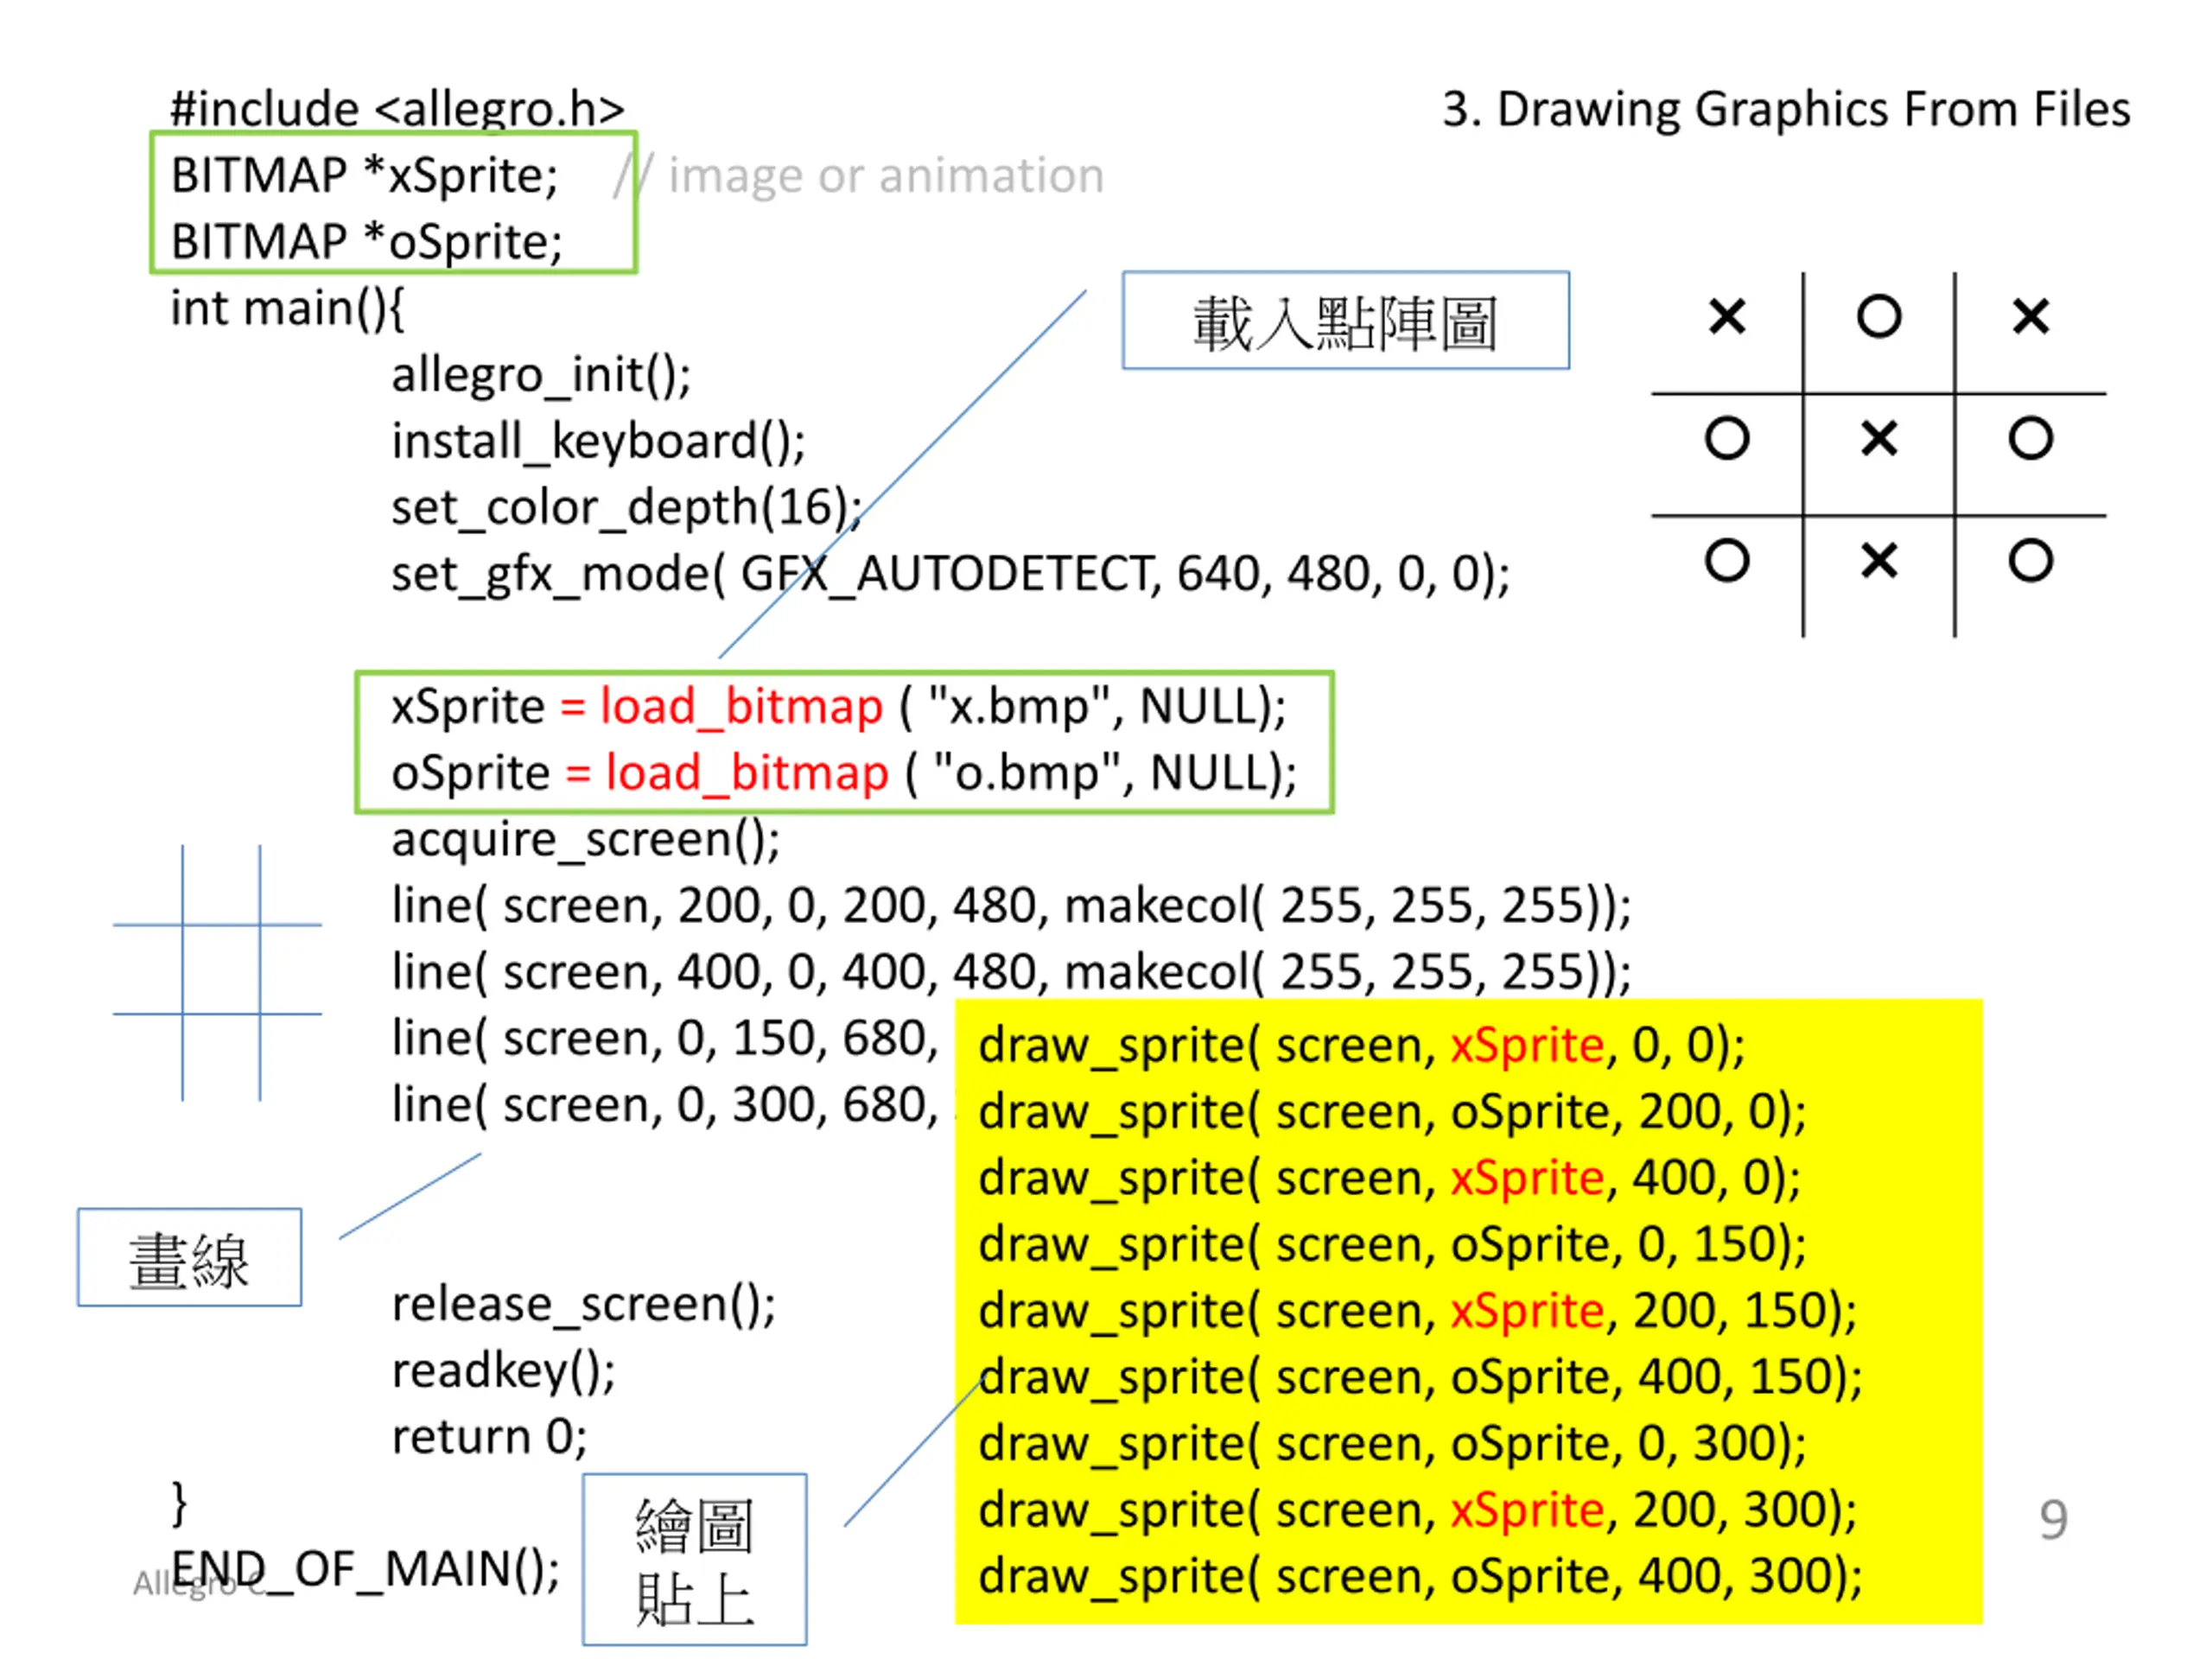
Task: Click the red load_bitmap text for x.bmp
Action: [x=741, y=707]
